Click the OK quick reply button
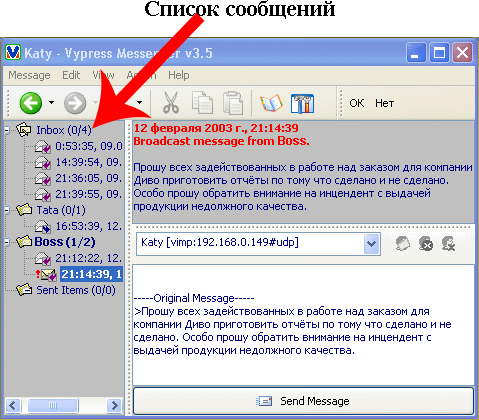 (x=357, y=103)
